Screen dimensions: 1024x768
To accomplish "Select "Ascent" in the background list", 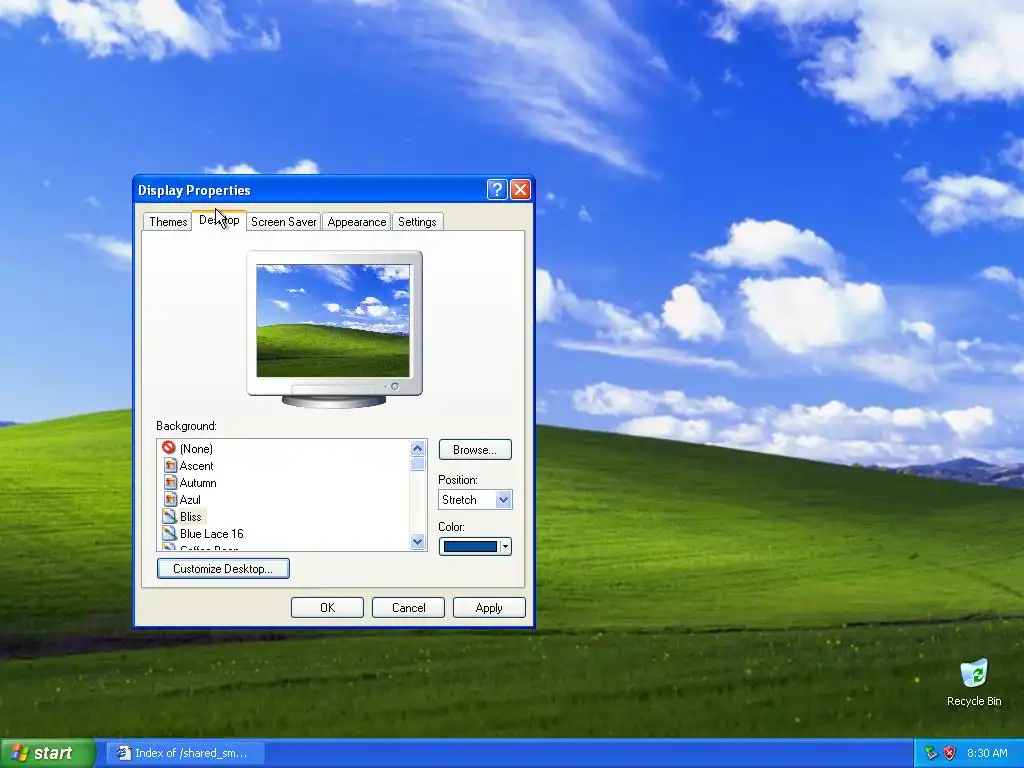I will (x=196, y=466).
